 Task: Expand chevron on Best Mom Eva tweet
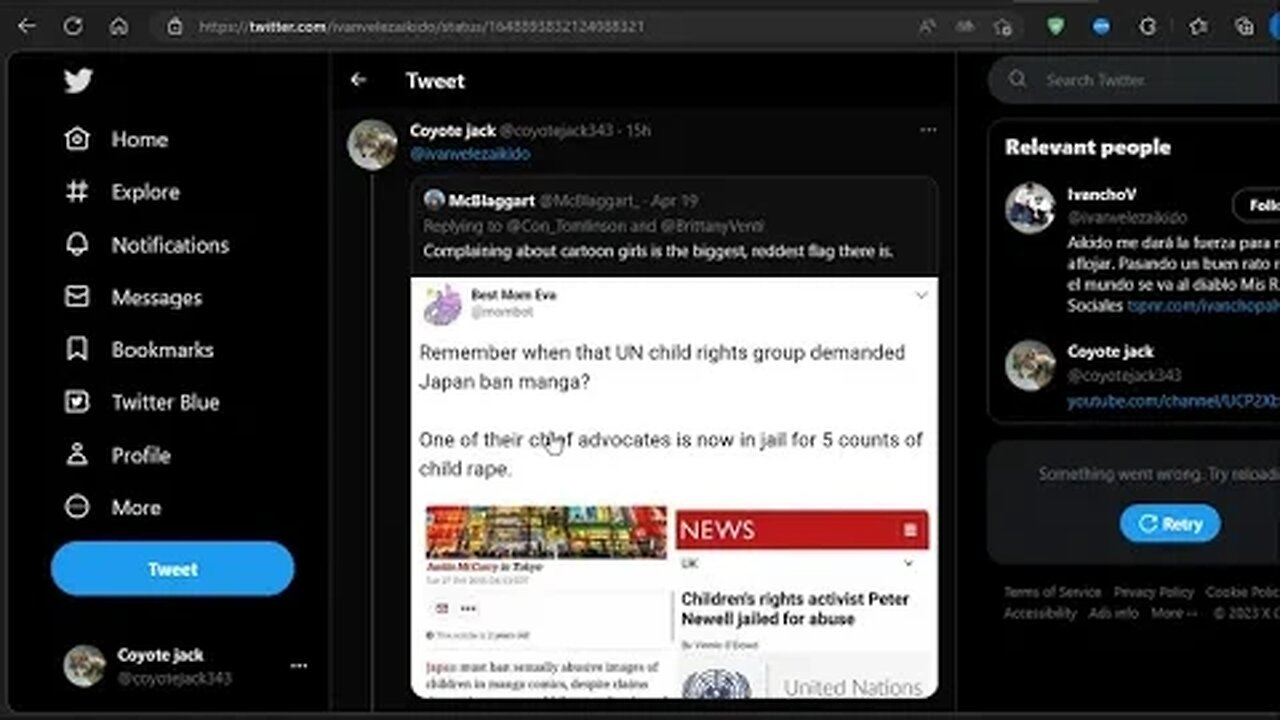921,296
